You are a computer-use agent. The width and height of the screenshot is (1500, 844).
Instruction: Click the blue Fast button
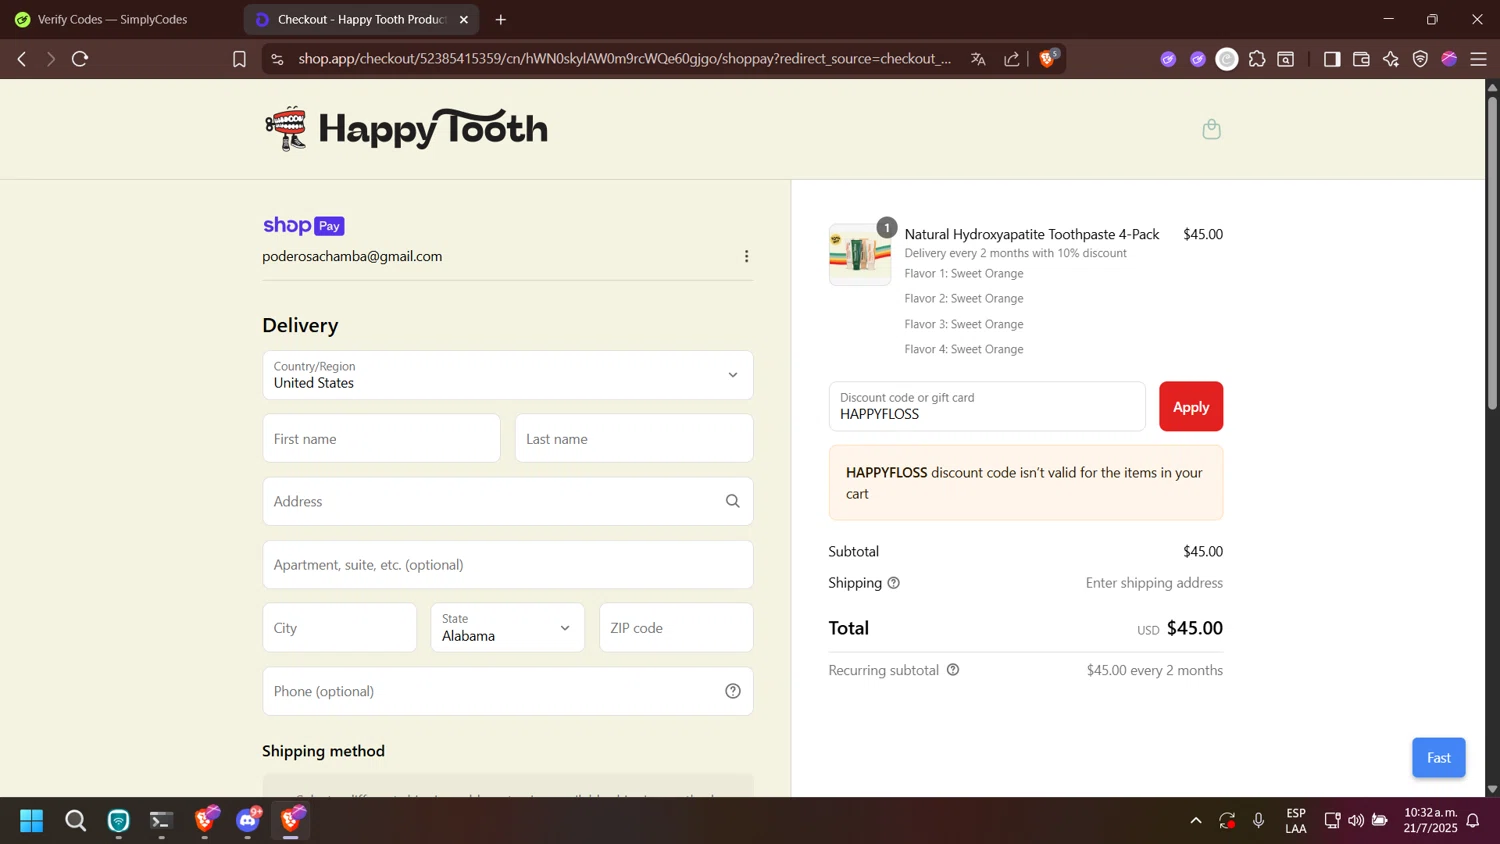[x=1438, y=758]
